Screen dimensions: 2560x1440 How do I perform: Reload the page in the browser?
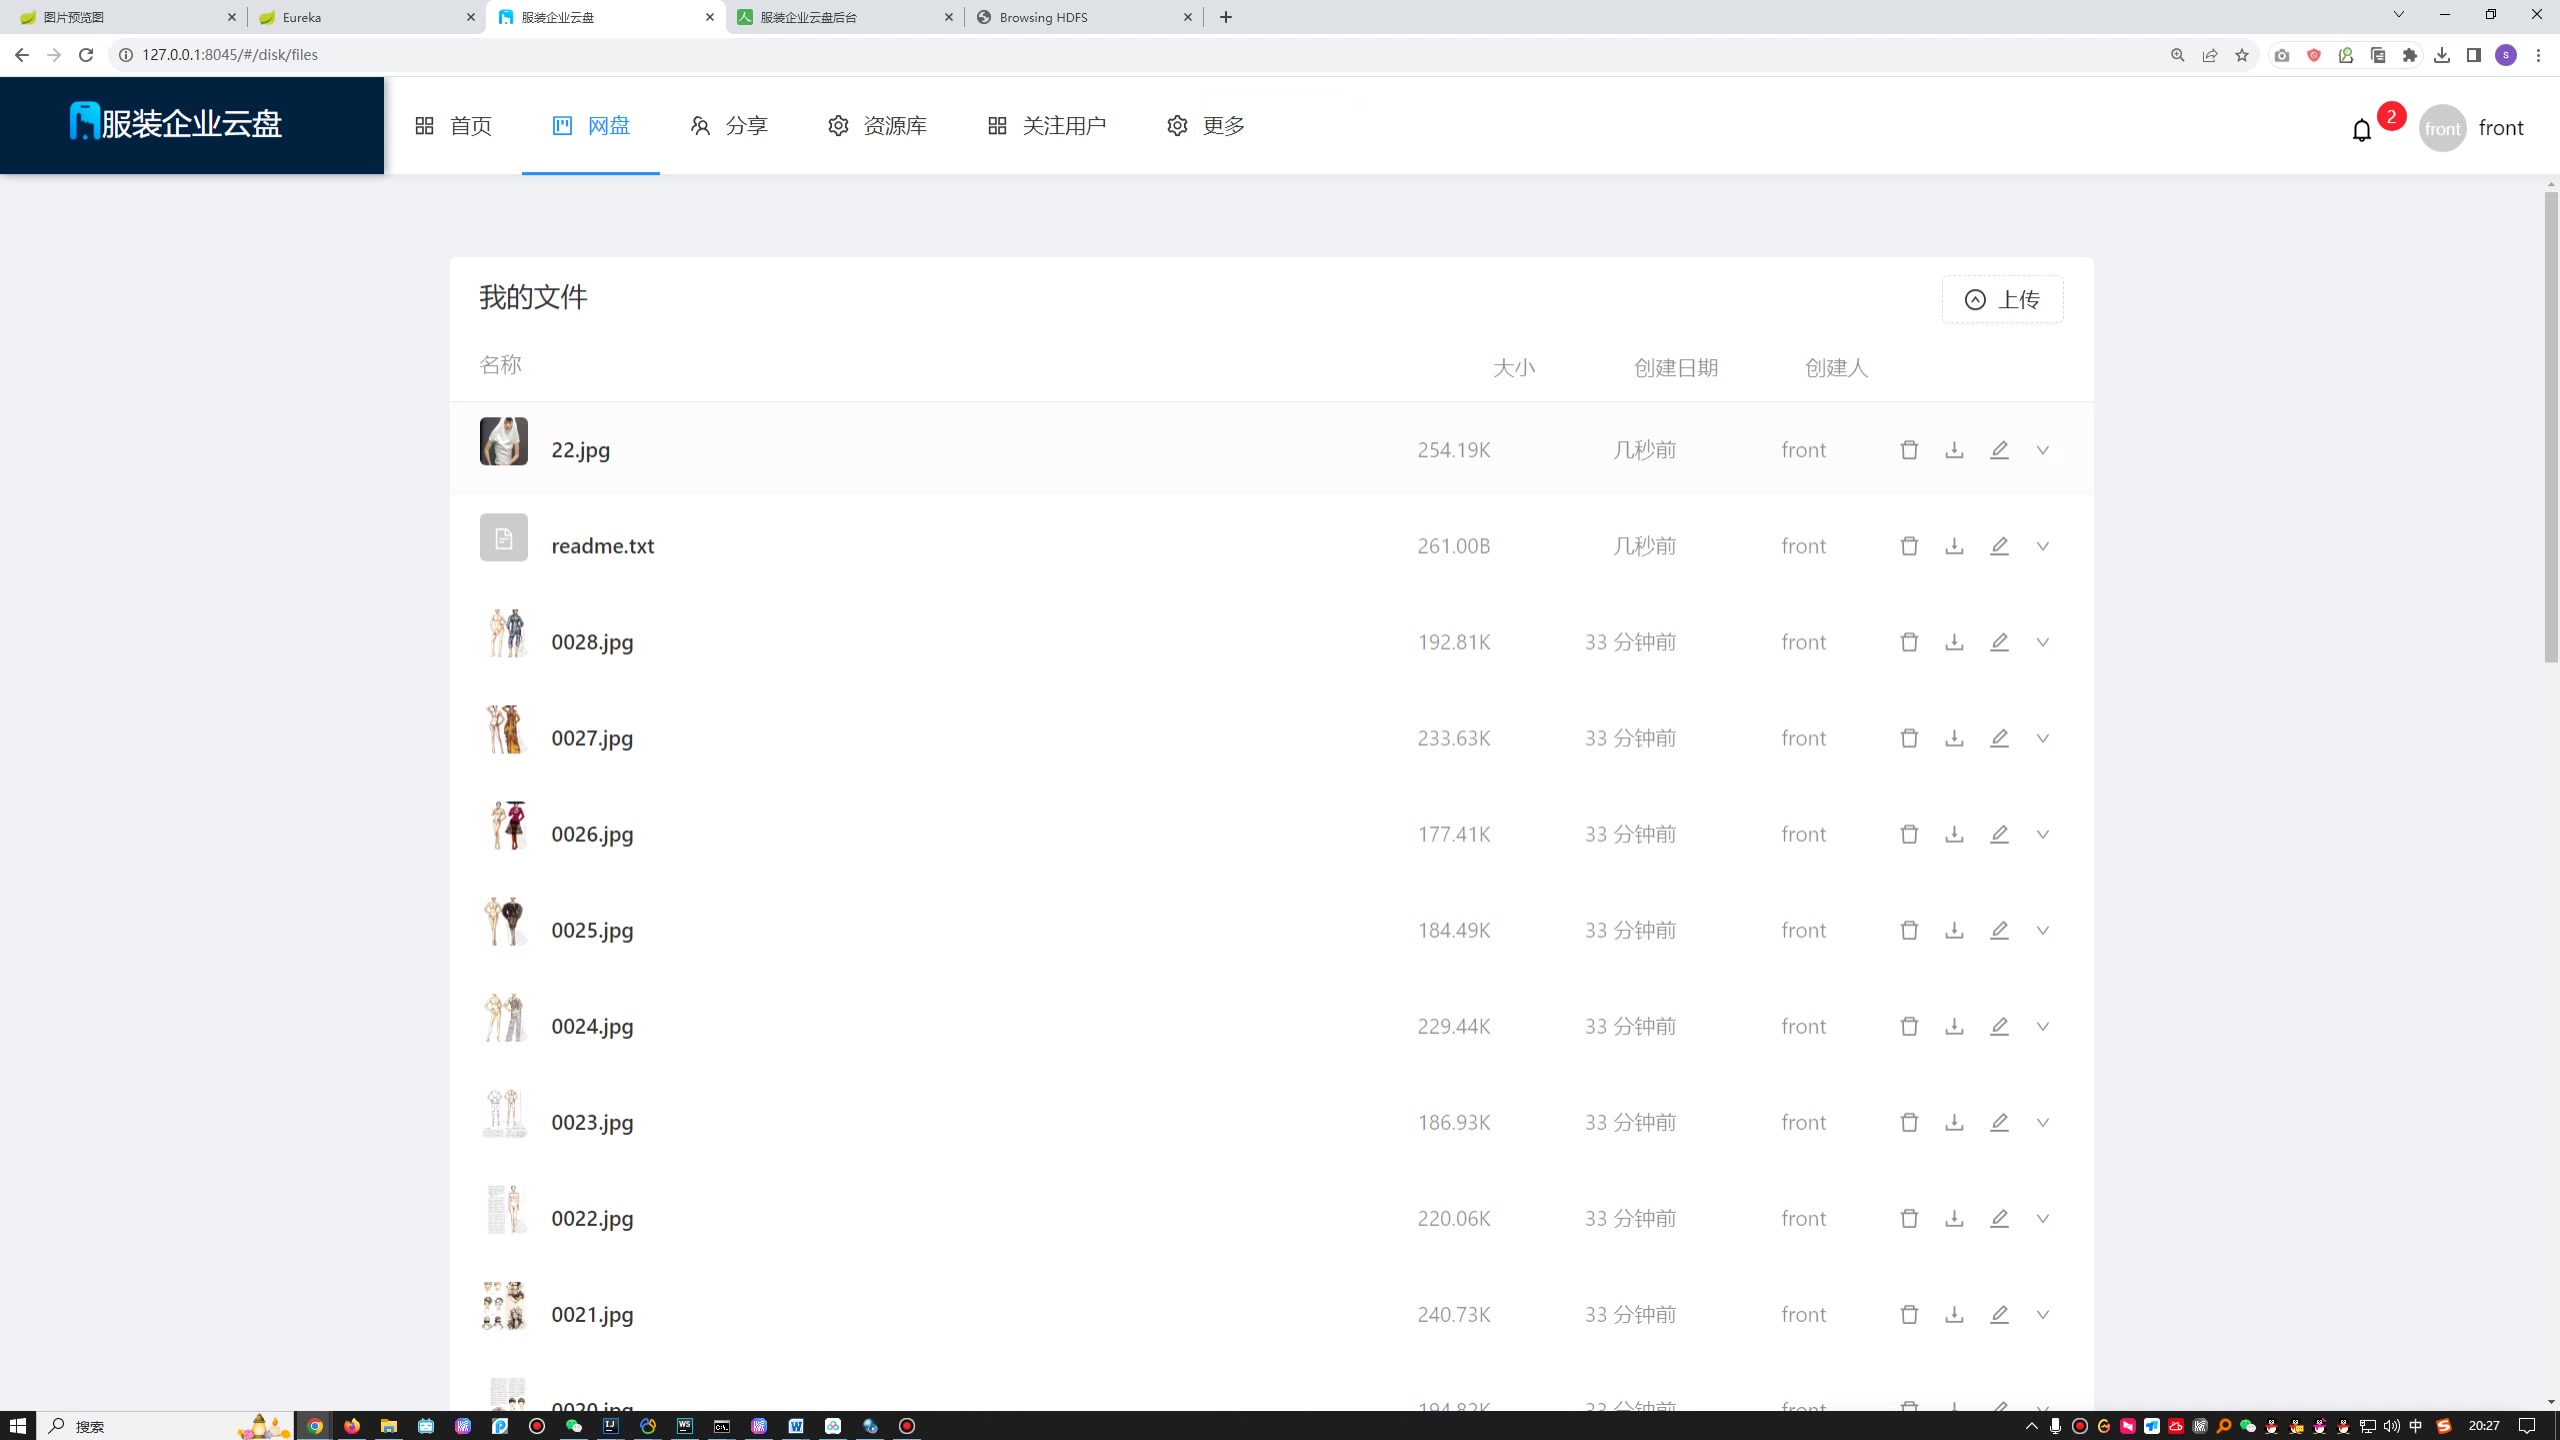(86, 55)
